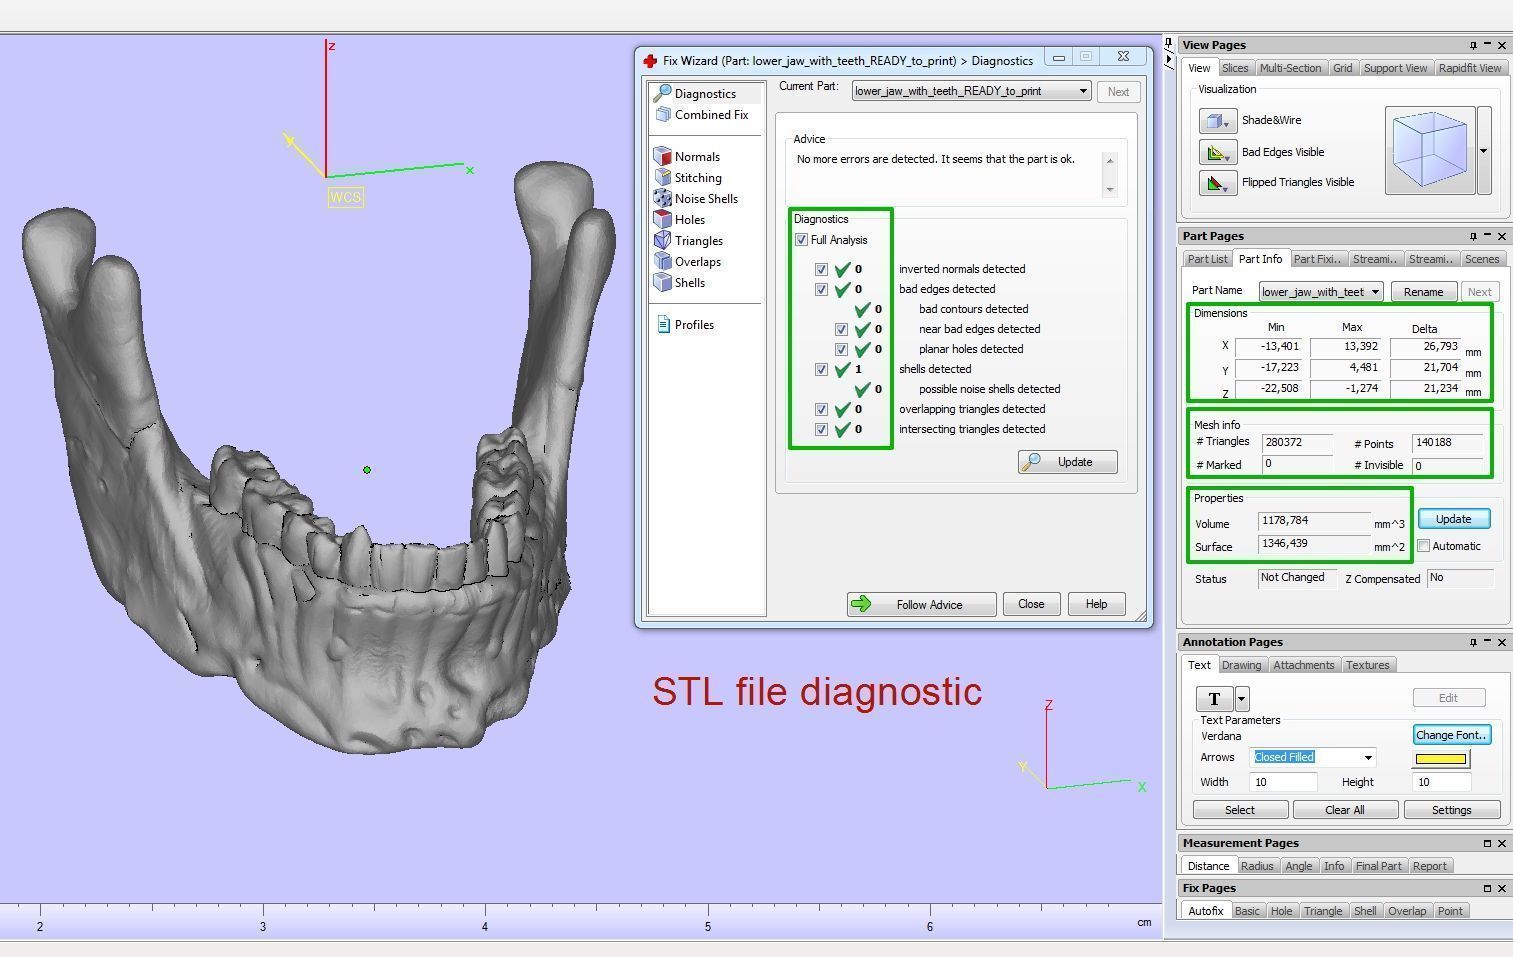Click the T text annotation tool
The height and width of the screenshot is (957, 1513).
[x=1214, y=698]
